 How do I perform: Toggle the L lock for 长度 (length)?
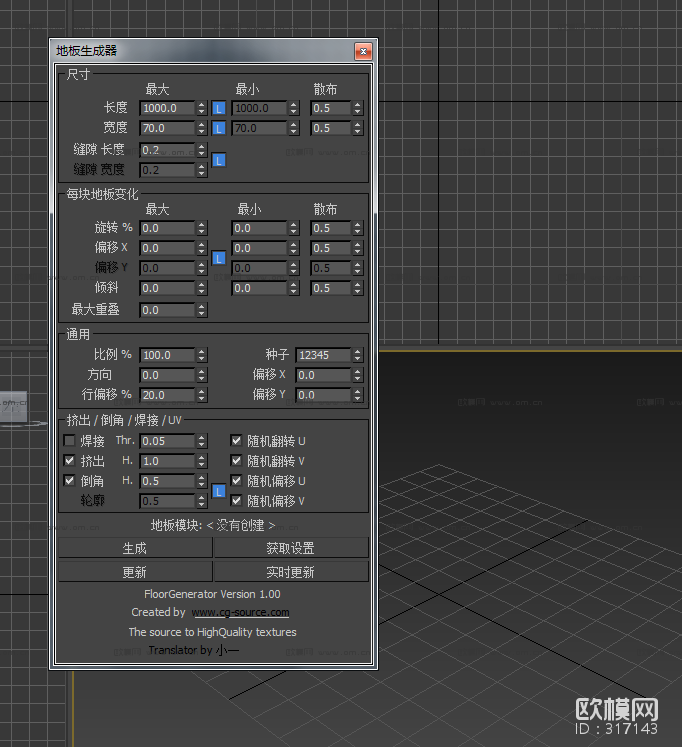pos(219,108)
